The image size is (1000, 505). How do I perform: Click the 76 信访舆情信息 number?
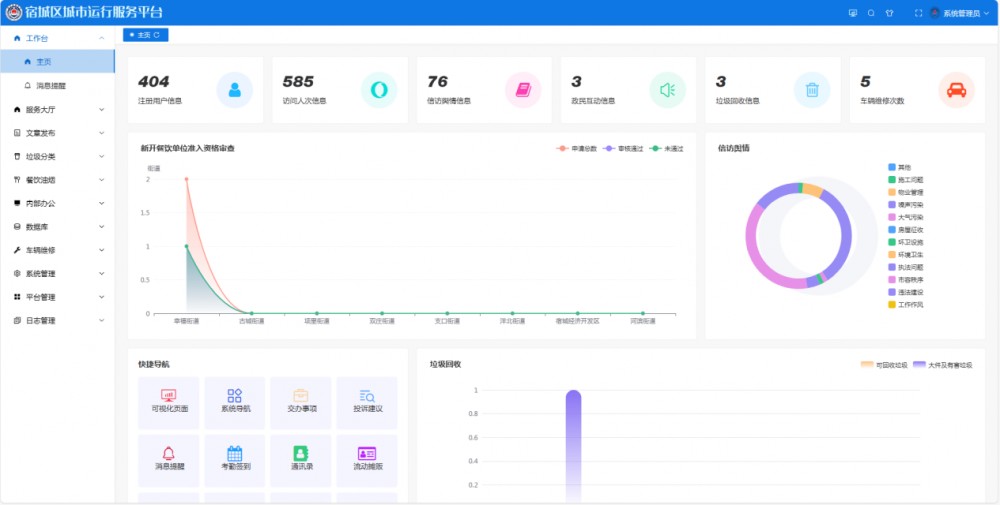pos(438,82)
